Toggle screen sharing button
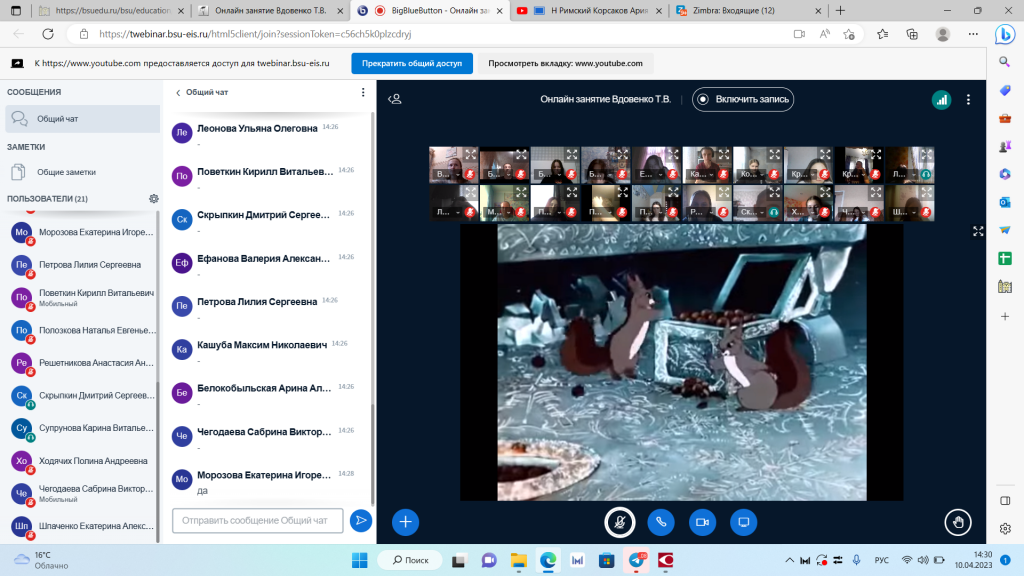The image size is (1024, 576). tap(743, 522)
